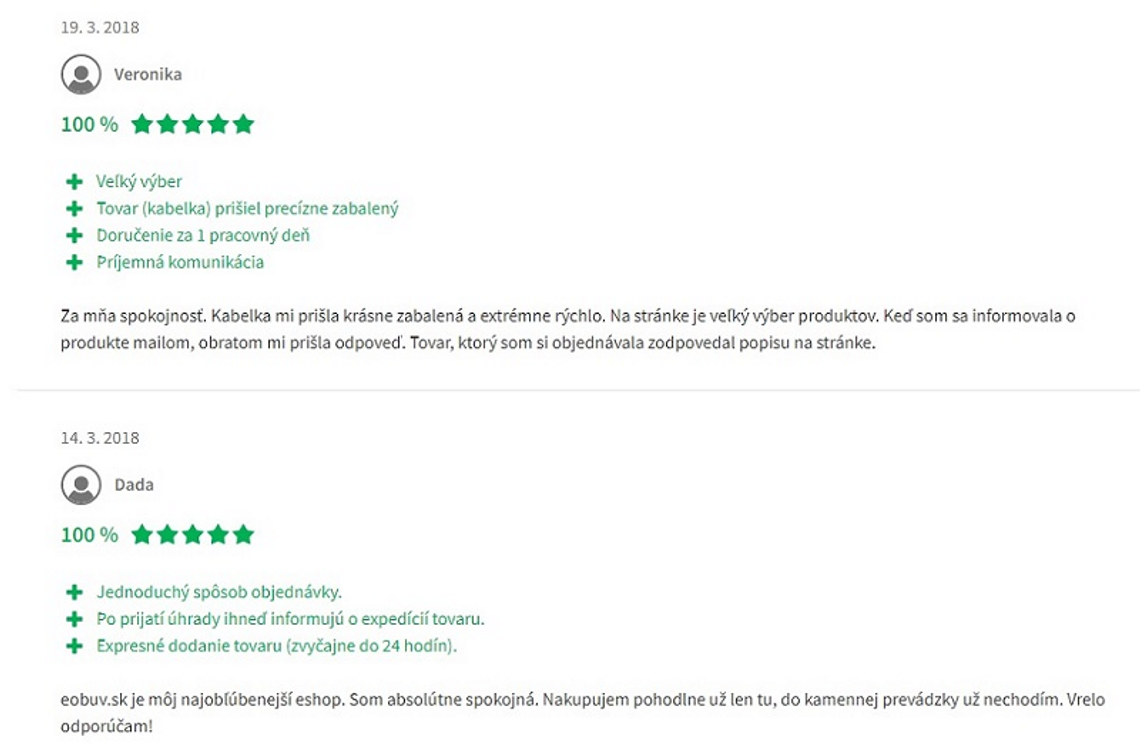The width and height of the screenshot is (1140, 744).
Task: Click the plus icon beside Príjemná komunikácia
Action: pyautogui.click(x=74, y=262)
